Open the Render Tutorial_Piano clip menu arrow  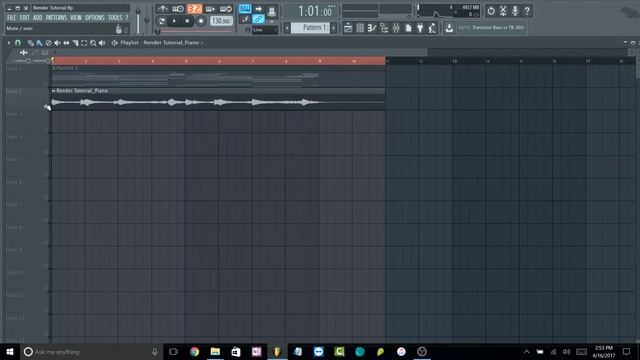(x=53, y=91)
